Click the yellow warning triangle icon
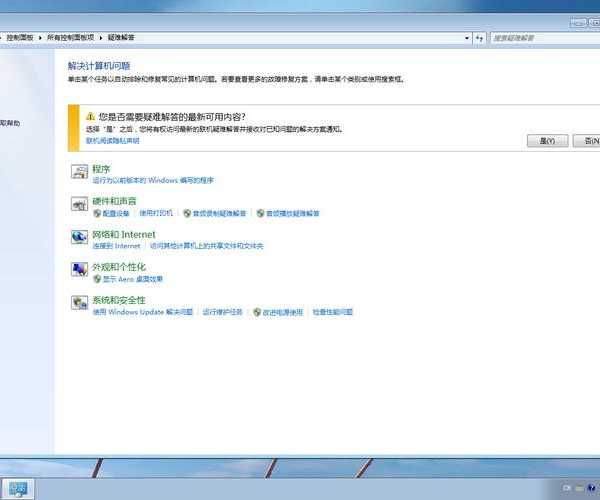 pos(90,116)
